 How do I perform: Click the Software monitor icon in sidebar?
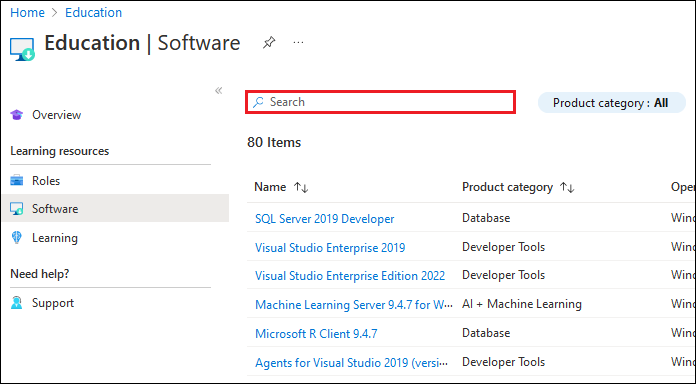[17, 209]
